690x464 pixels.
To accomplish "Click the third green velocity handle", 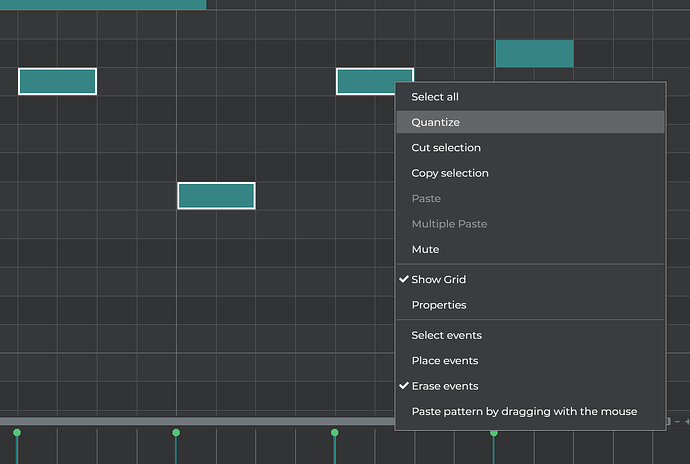I will point(334,433).
